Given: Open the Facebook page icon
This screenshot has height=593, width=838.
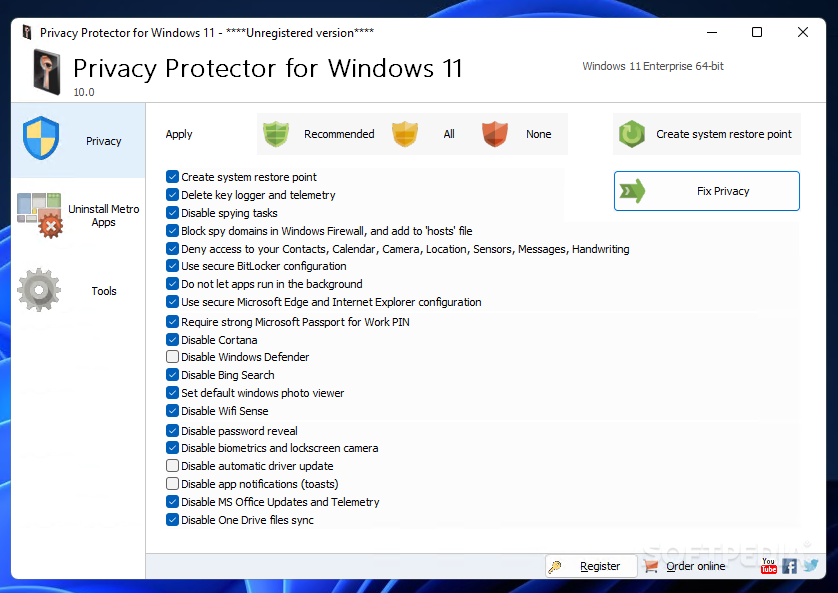Looking at the screenshot, I should pyautogui.click(x=790, y=566).
